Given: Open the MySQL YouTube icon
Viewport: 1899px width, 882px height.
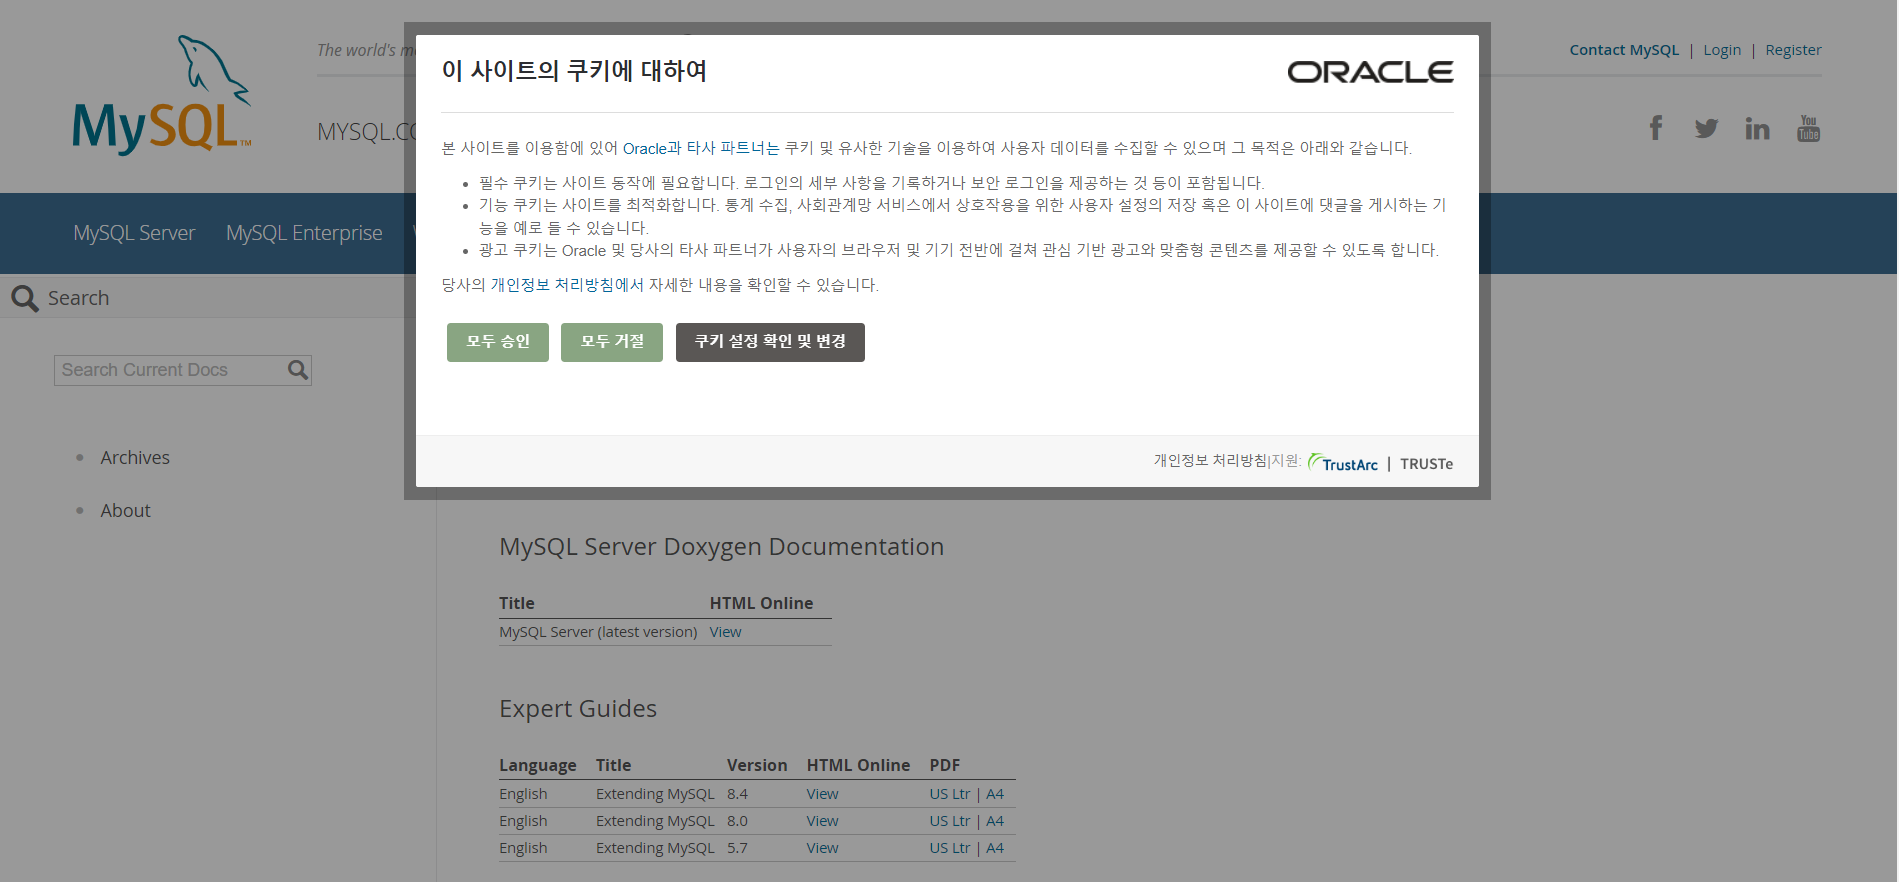Looking at the screenshot, I should [1808, 128].
